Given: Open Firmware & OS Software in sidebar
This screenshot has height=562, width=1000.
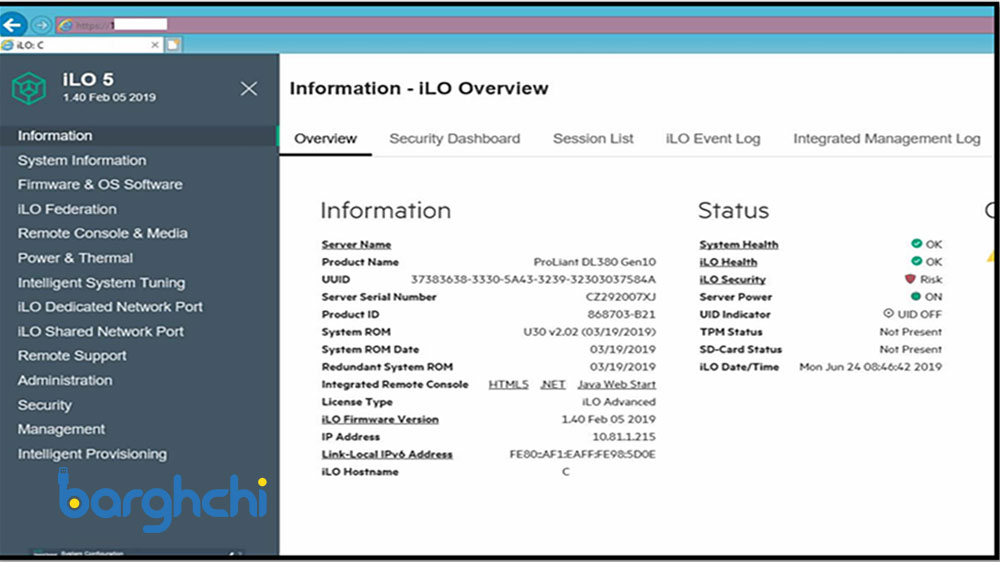Looking at the screenshot, I should pos(100,185).
